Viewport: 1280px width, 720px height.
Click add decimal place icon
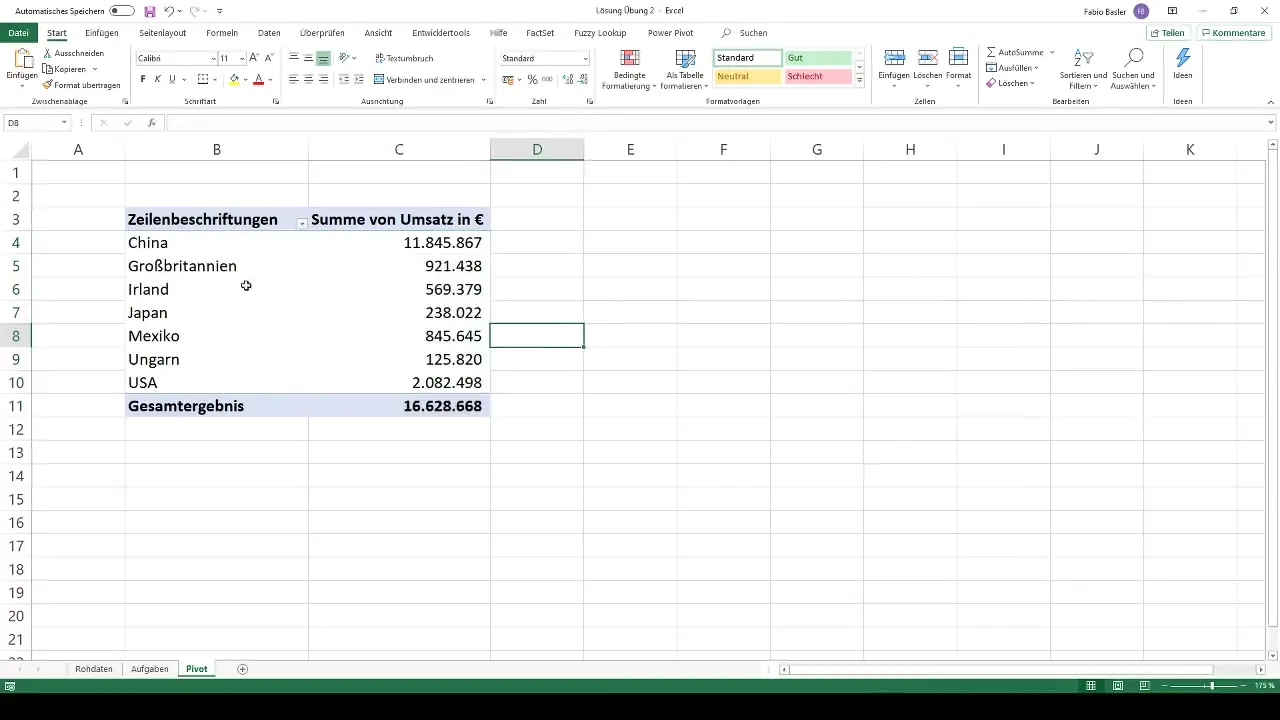pos(568,79)
